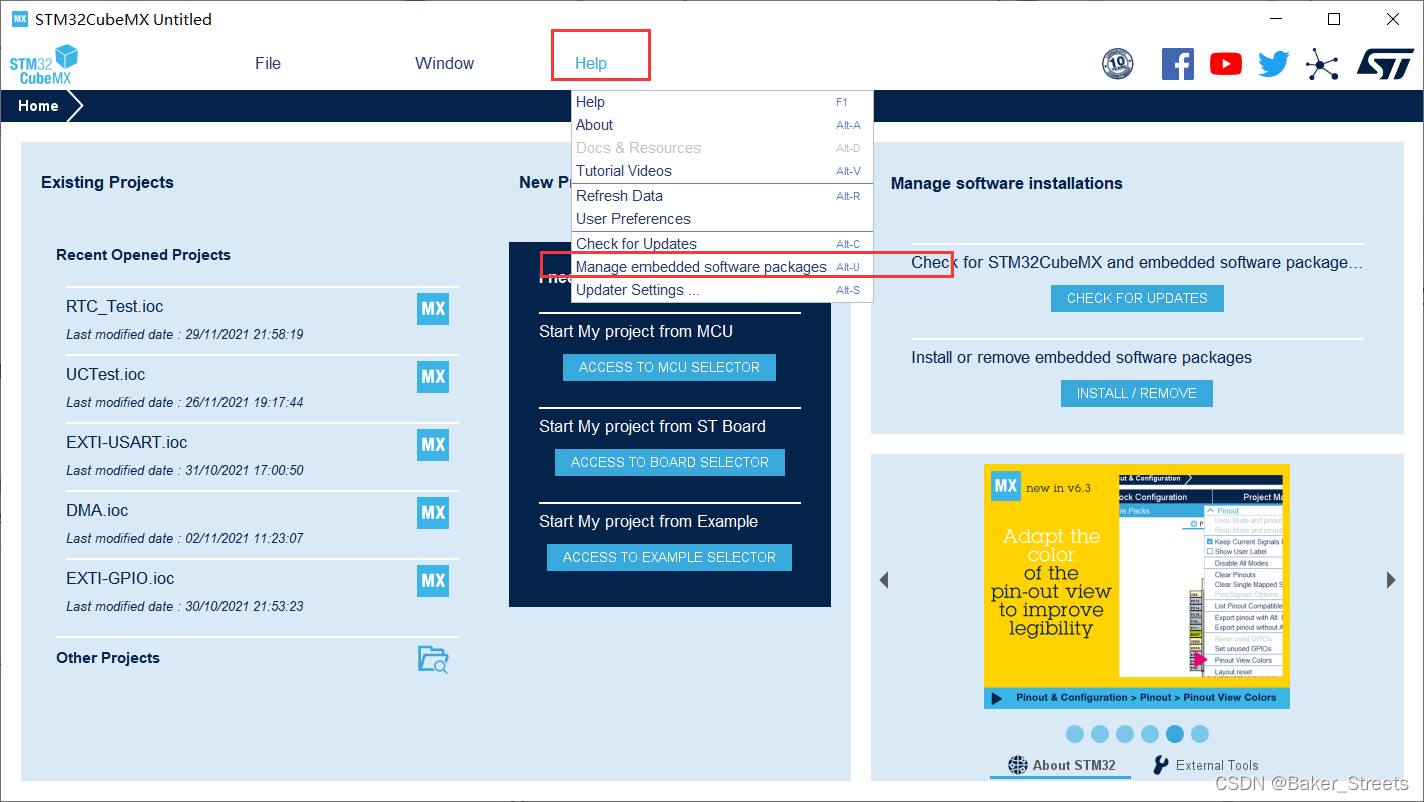Open recent project EXTI-GPIO.ioc
Screen dimensions: 1424x802
tap(120, 579)
